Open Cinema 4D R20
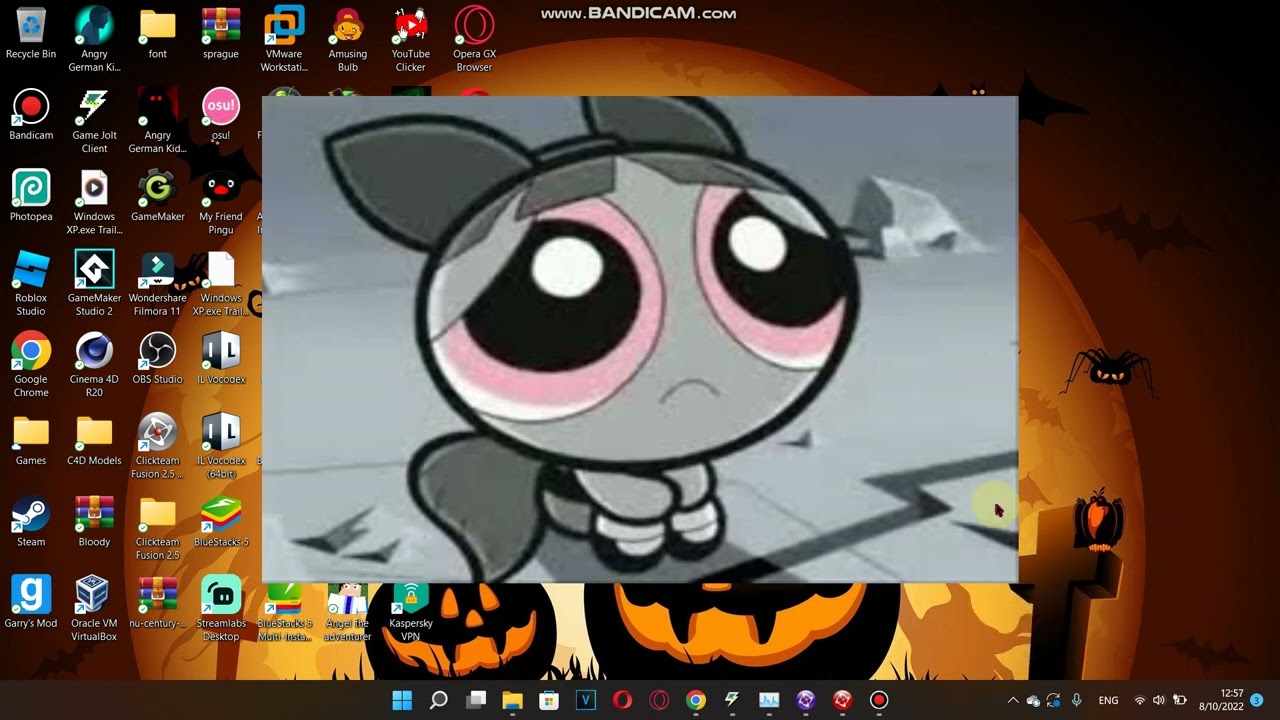 click(x=94, y=364)
